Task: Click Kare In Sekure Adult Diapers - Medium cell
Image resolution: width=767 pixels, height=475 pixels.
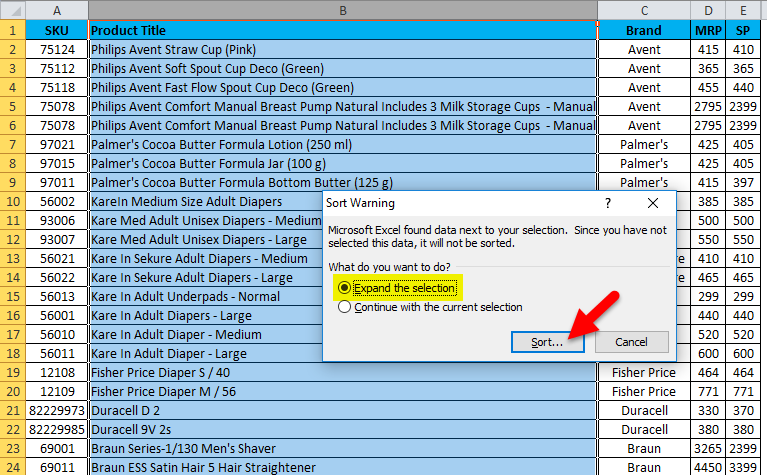Action: [206, 258]
